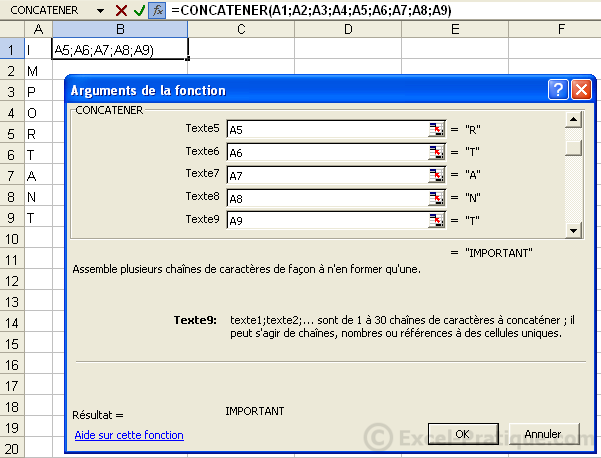Close the Arguments de la fonction dialog
601x458 pixels.
coord(581,90)
